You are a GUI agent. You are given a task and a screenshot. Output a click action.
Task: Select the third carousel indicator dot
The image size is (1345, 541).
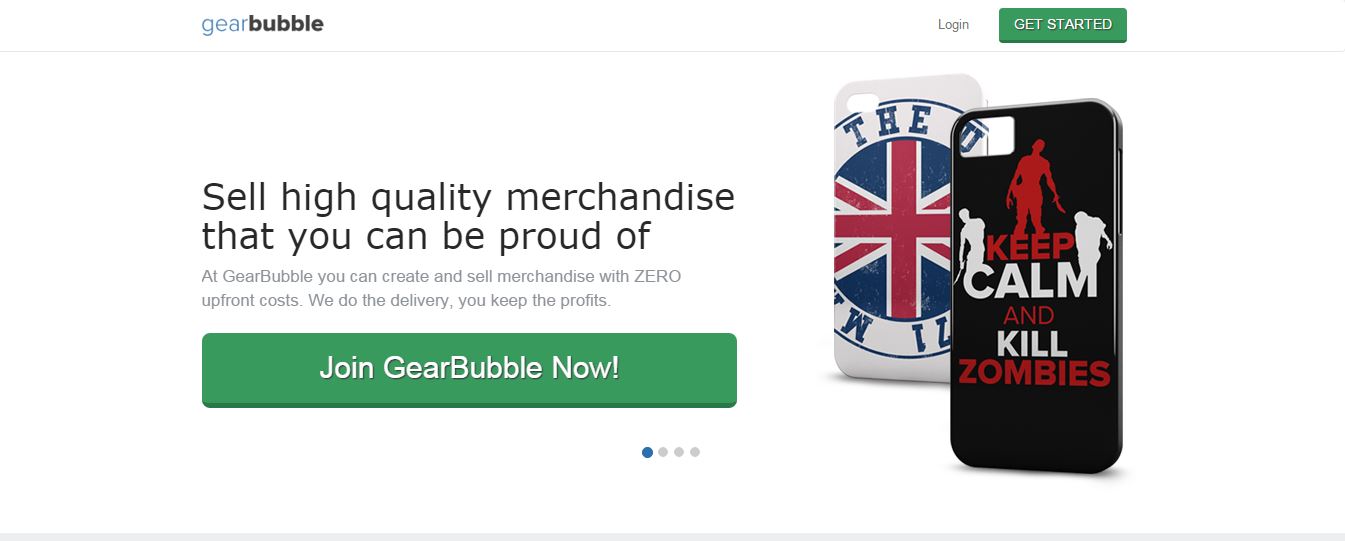[x=679, y=452]
